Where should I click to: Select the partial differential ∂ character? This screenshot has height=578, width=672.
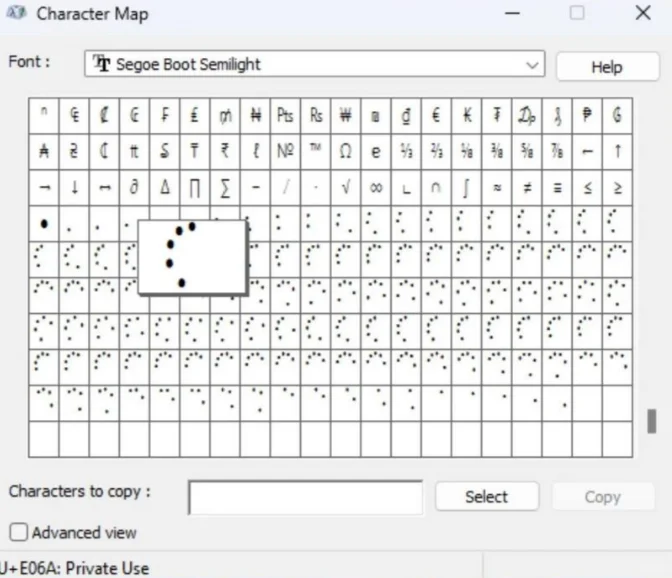pyautogui.click(x=135, y=188)
